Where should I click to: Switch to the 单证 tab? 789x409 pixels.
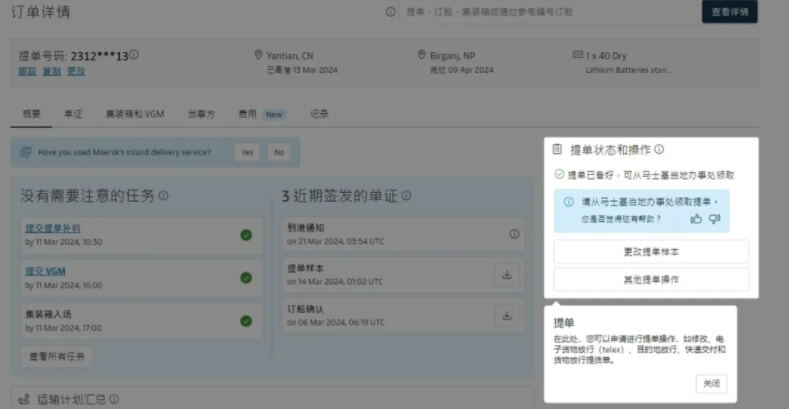73,114
